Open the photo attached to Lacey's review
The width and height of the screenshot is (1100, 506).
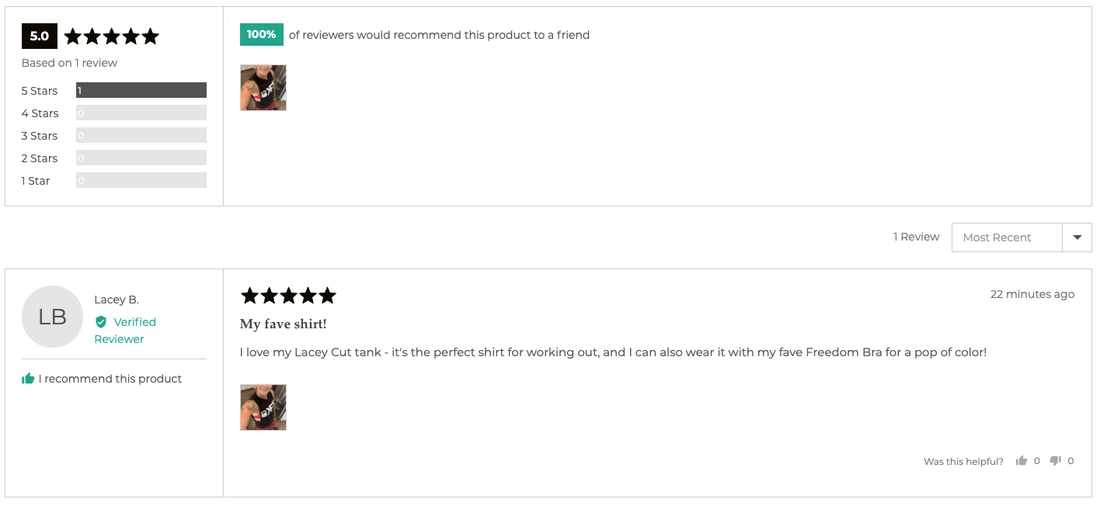[x=263, y=407]
